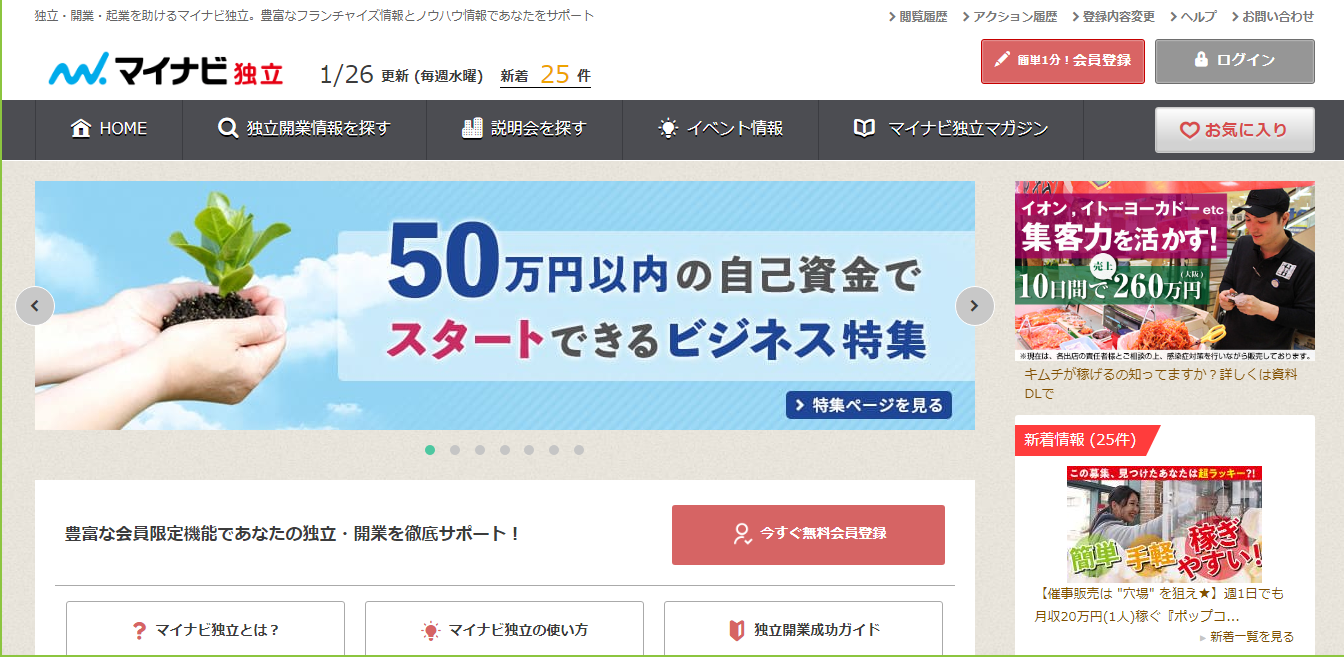This screenshot has height=657, width=1344.
Task: Select the first green carousel dot
Action: coord(430,450)
